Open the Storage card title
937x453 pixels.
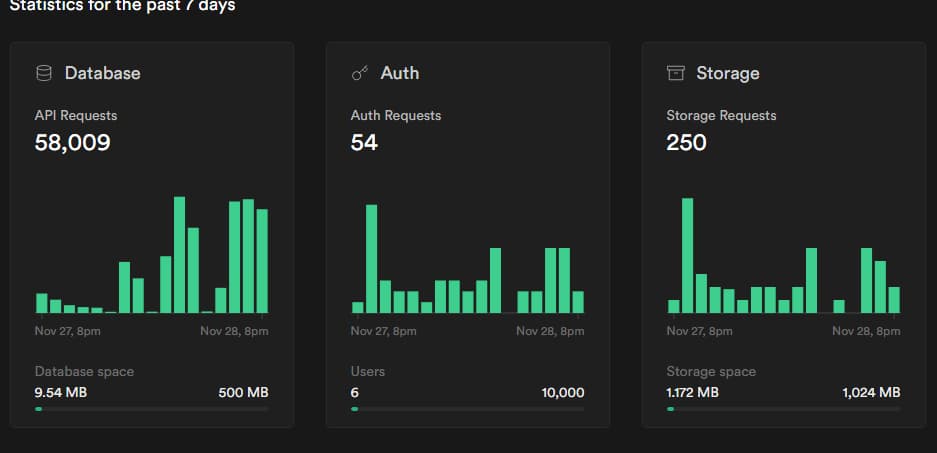pos(727,73)
